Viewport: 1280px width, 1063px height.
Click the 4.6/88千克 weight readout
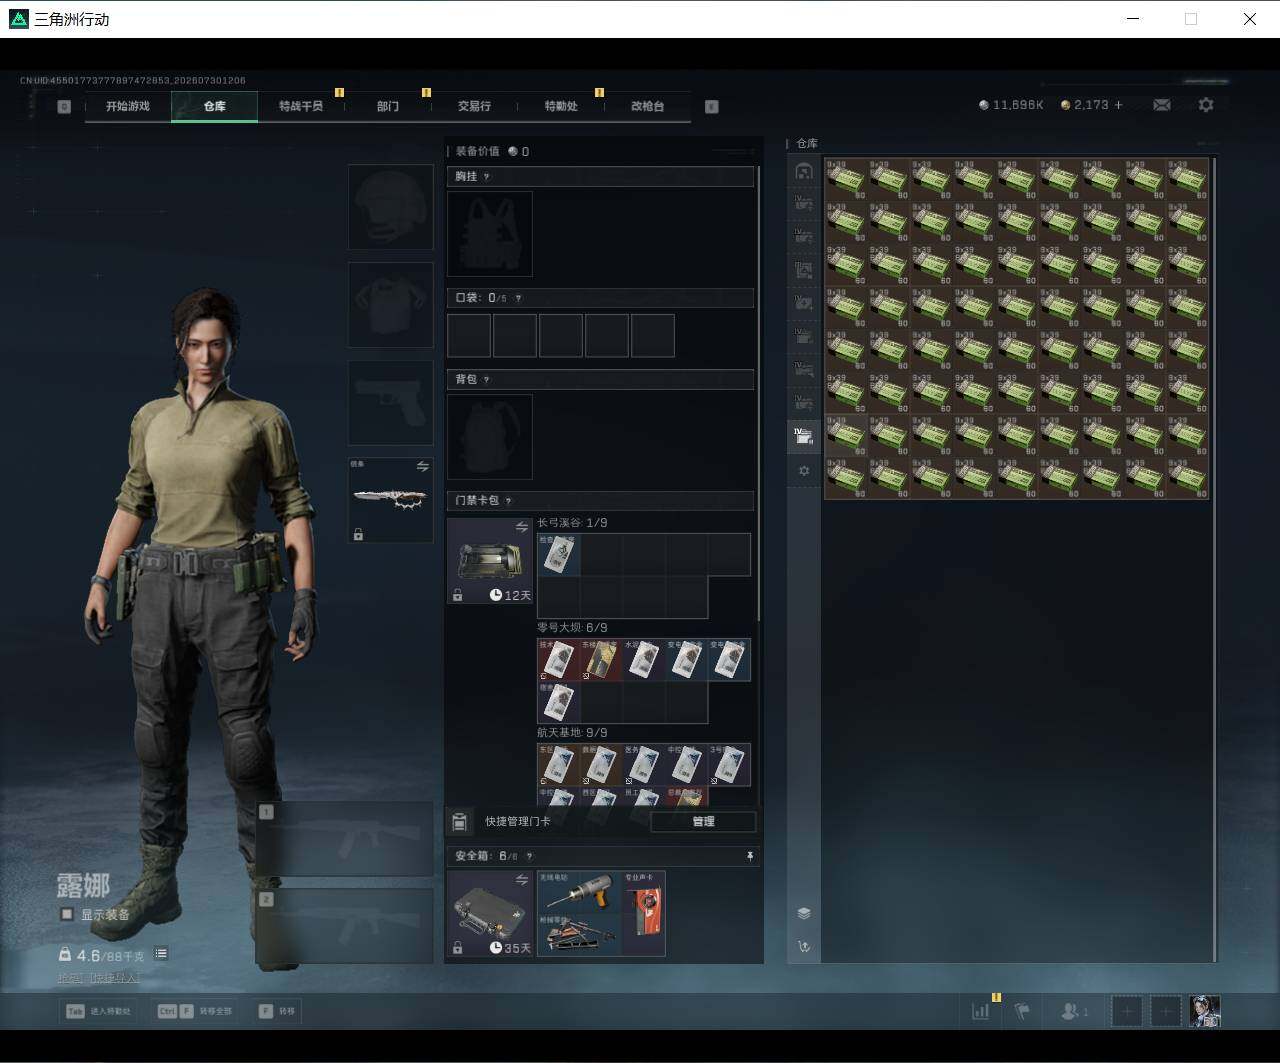pos(102,955)
